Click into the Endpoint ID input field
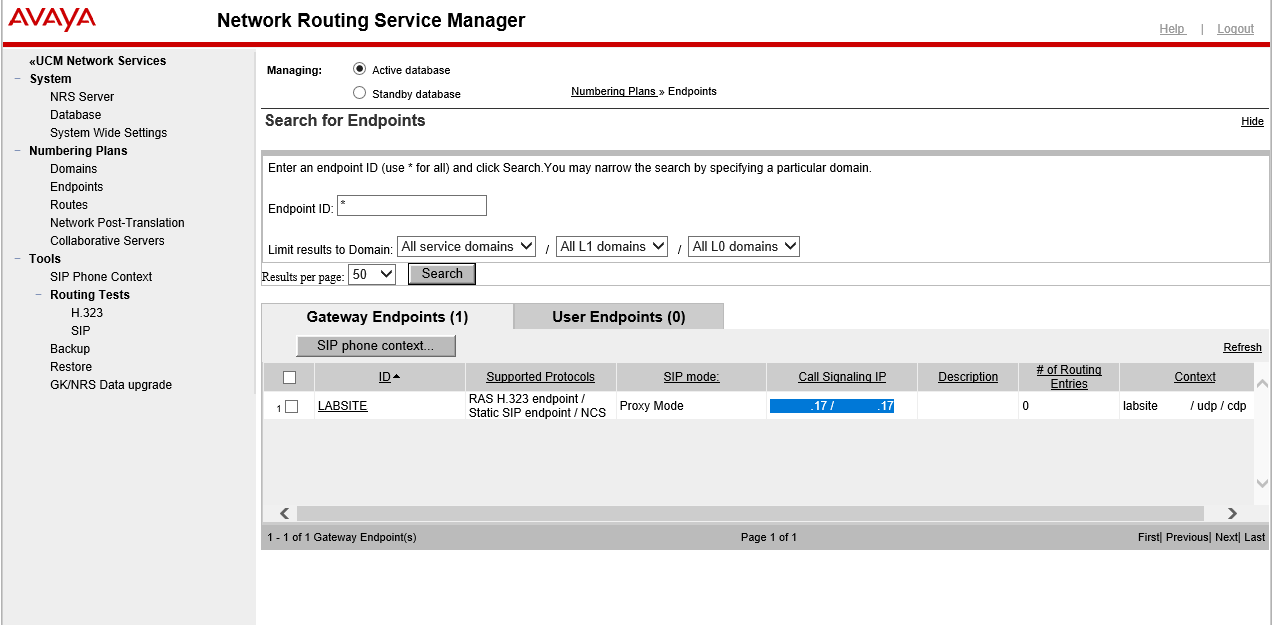This screenshot has width=1273, height=625. click(x=412, y=206)
